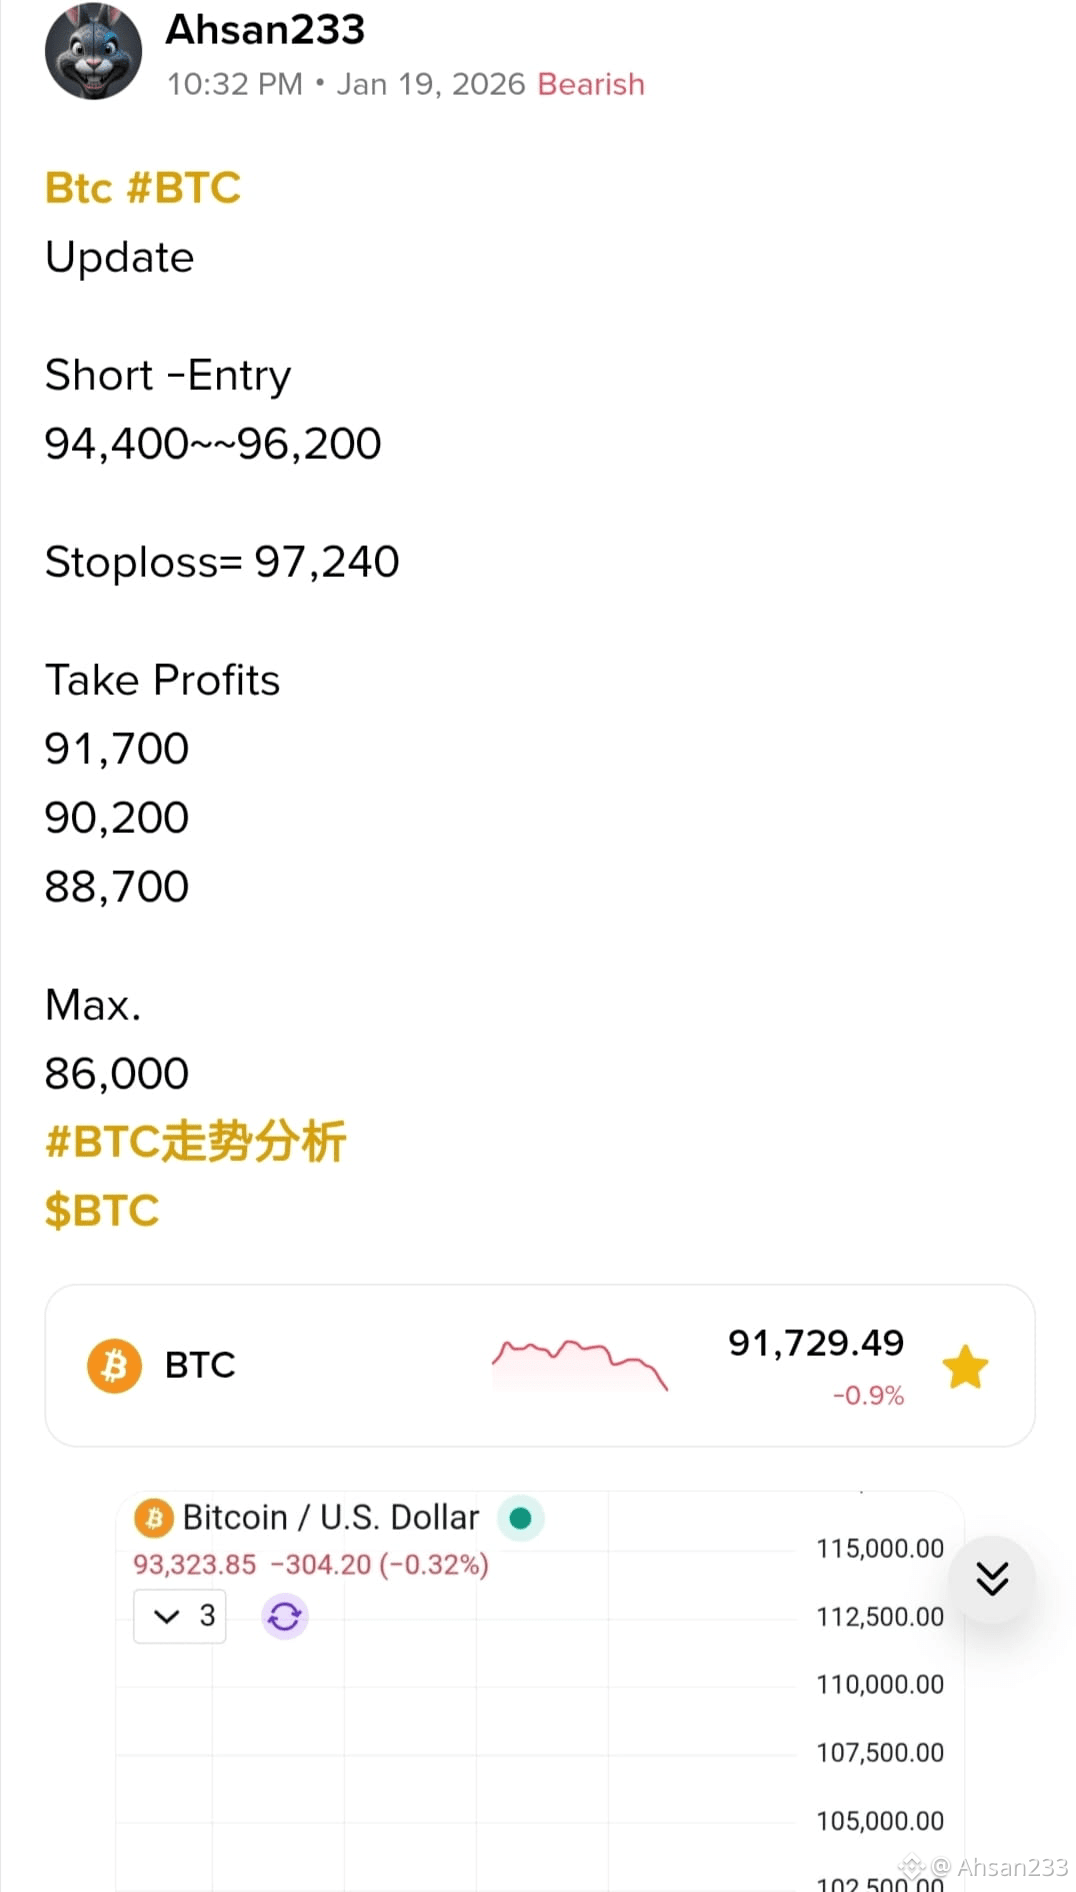The height and width of the screenshot is (1892, 1076).
Task: Toggle the yellow favorite star for BTC
Action: tap(965, 1367)
